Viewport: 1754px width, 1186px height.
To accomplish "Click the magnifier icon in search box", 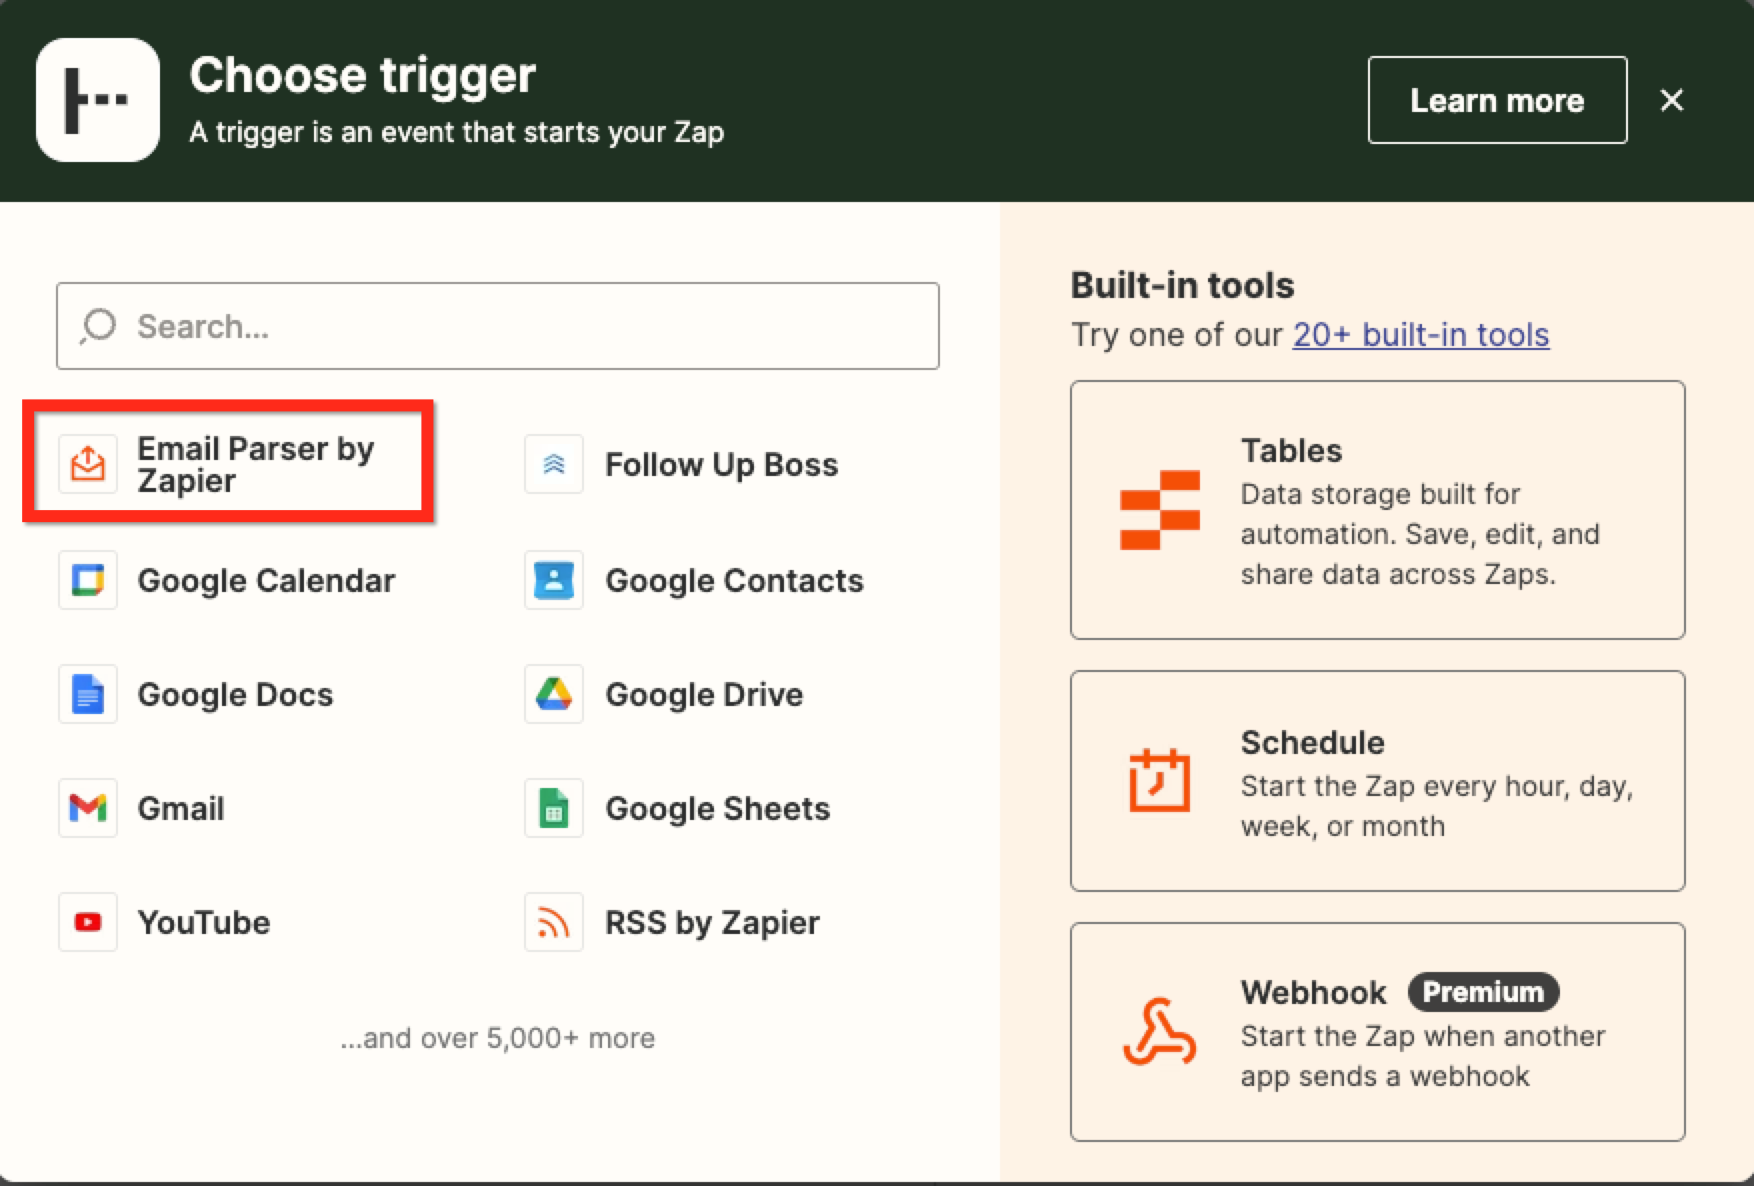I will tap(98, 326).
